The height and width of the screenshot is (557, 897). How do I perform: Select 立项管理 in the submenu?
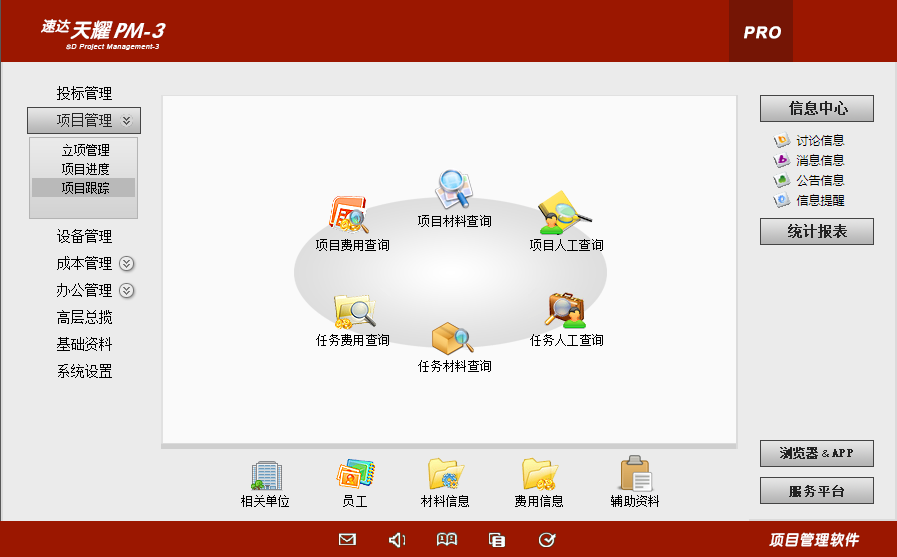point(85,151)
